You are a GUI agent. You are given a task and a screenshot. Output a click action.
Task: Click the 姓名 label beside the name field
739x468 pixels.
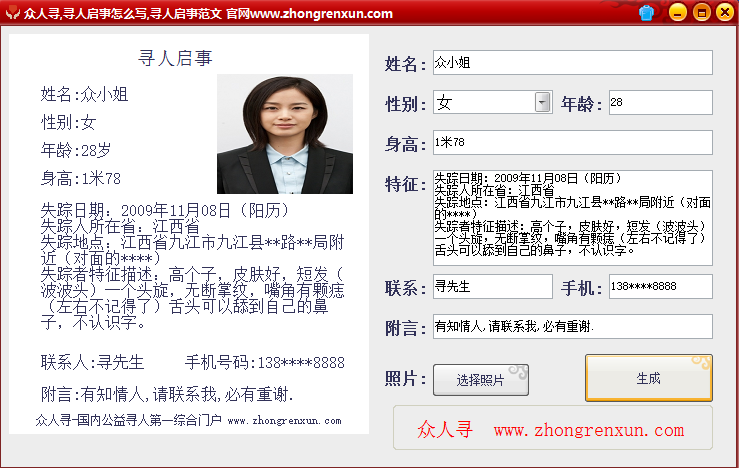click(x=405, y=64)
